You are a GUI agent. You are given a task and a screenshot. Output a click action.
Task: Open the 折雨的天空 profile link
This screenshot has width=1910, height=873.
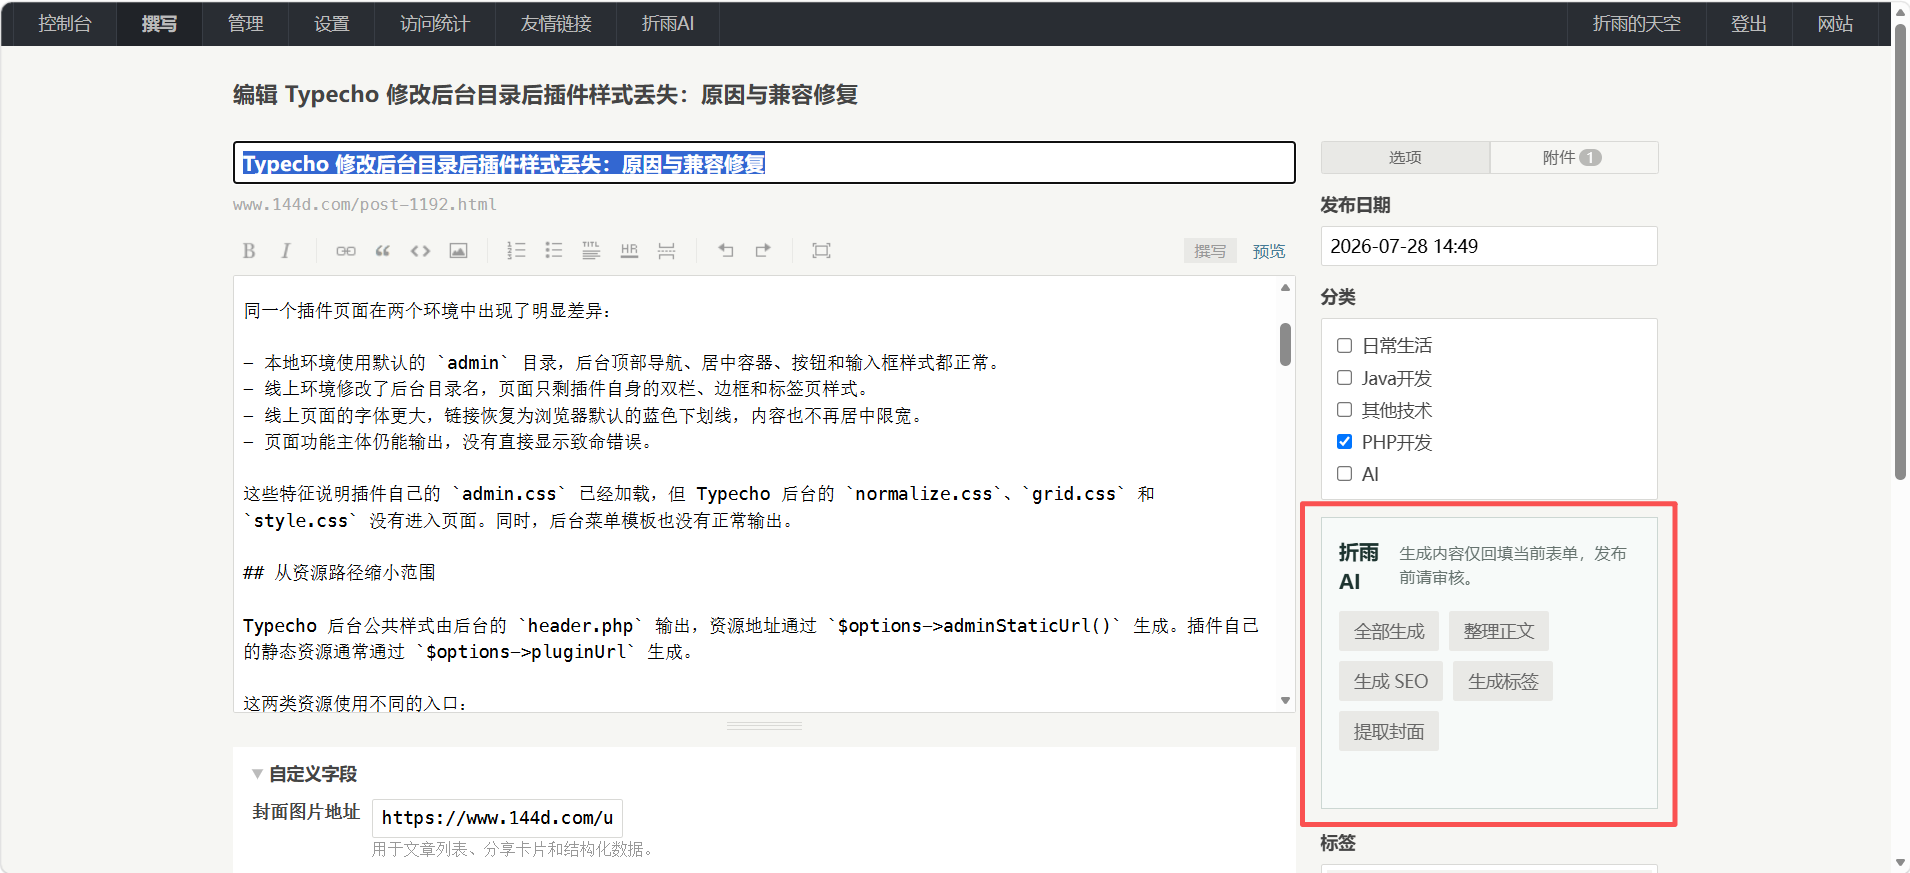coord(1636,24)
